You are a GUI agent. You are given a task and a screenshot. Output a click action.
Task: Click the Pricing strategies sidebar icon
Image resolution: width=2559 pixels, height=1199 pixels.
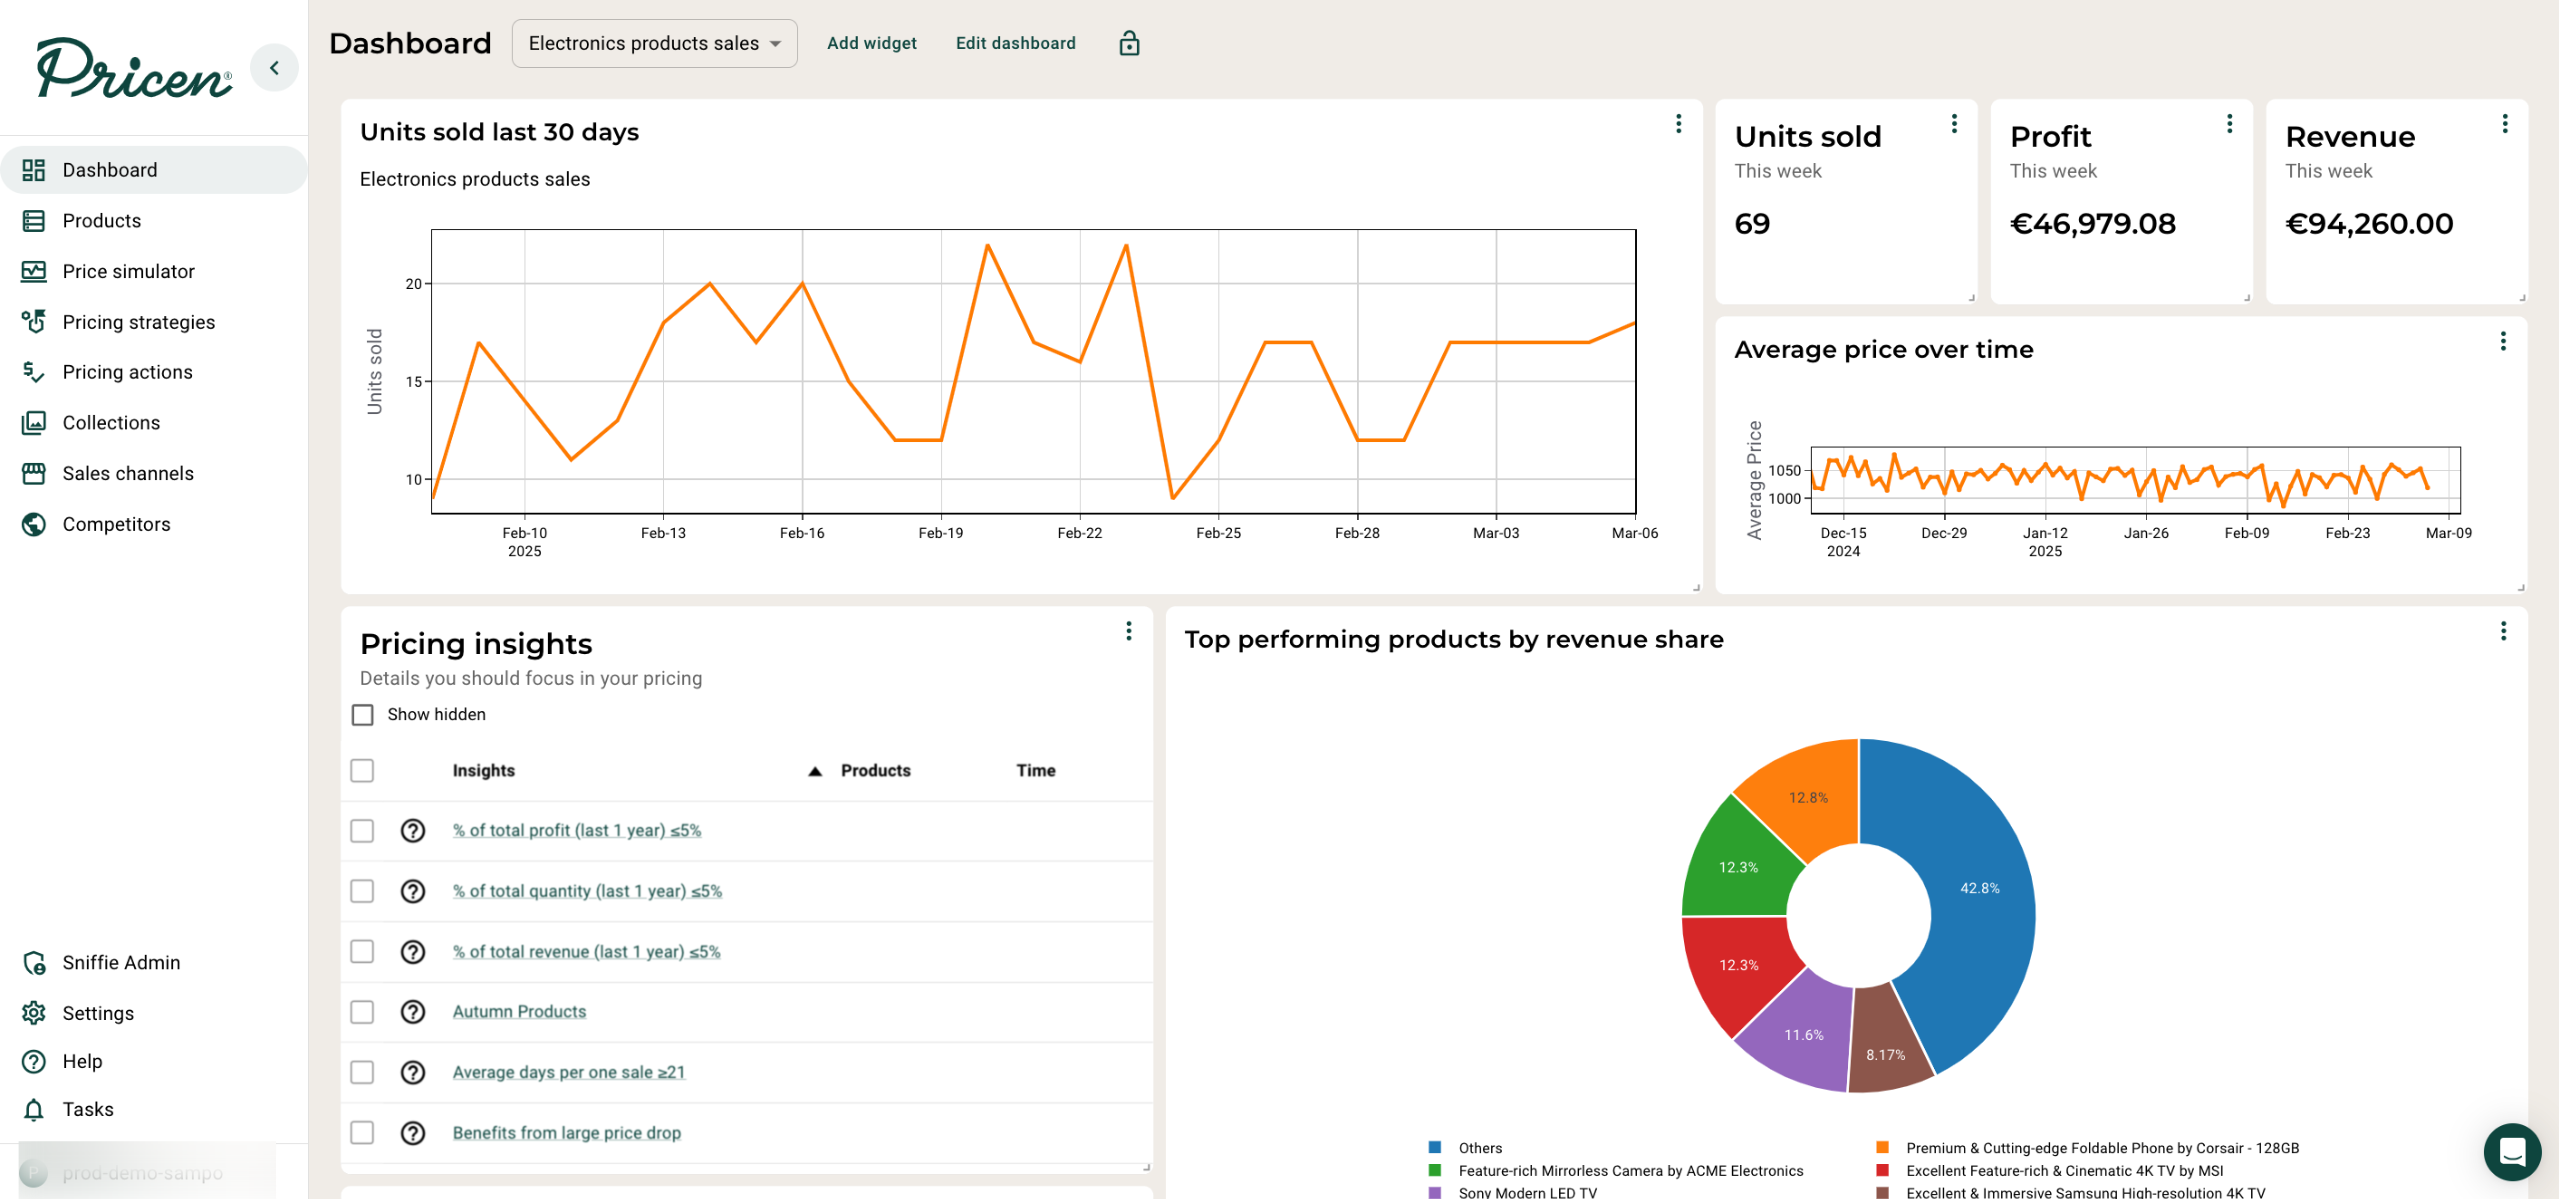[34, 322]
